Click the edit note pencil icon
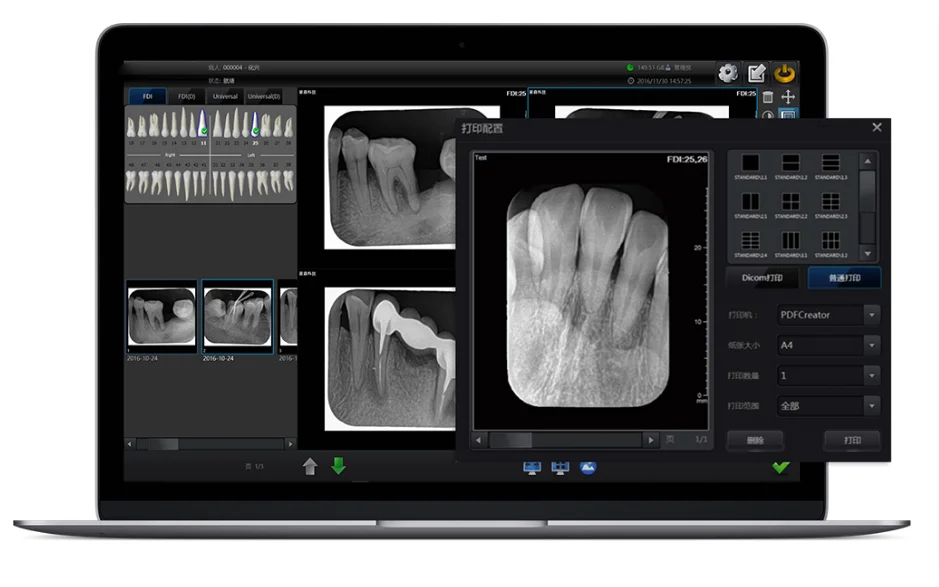 pos(757,73)
